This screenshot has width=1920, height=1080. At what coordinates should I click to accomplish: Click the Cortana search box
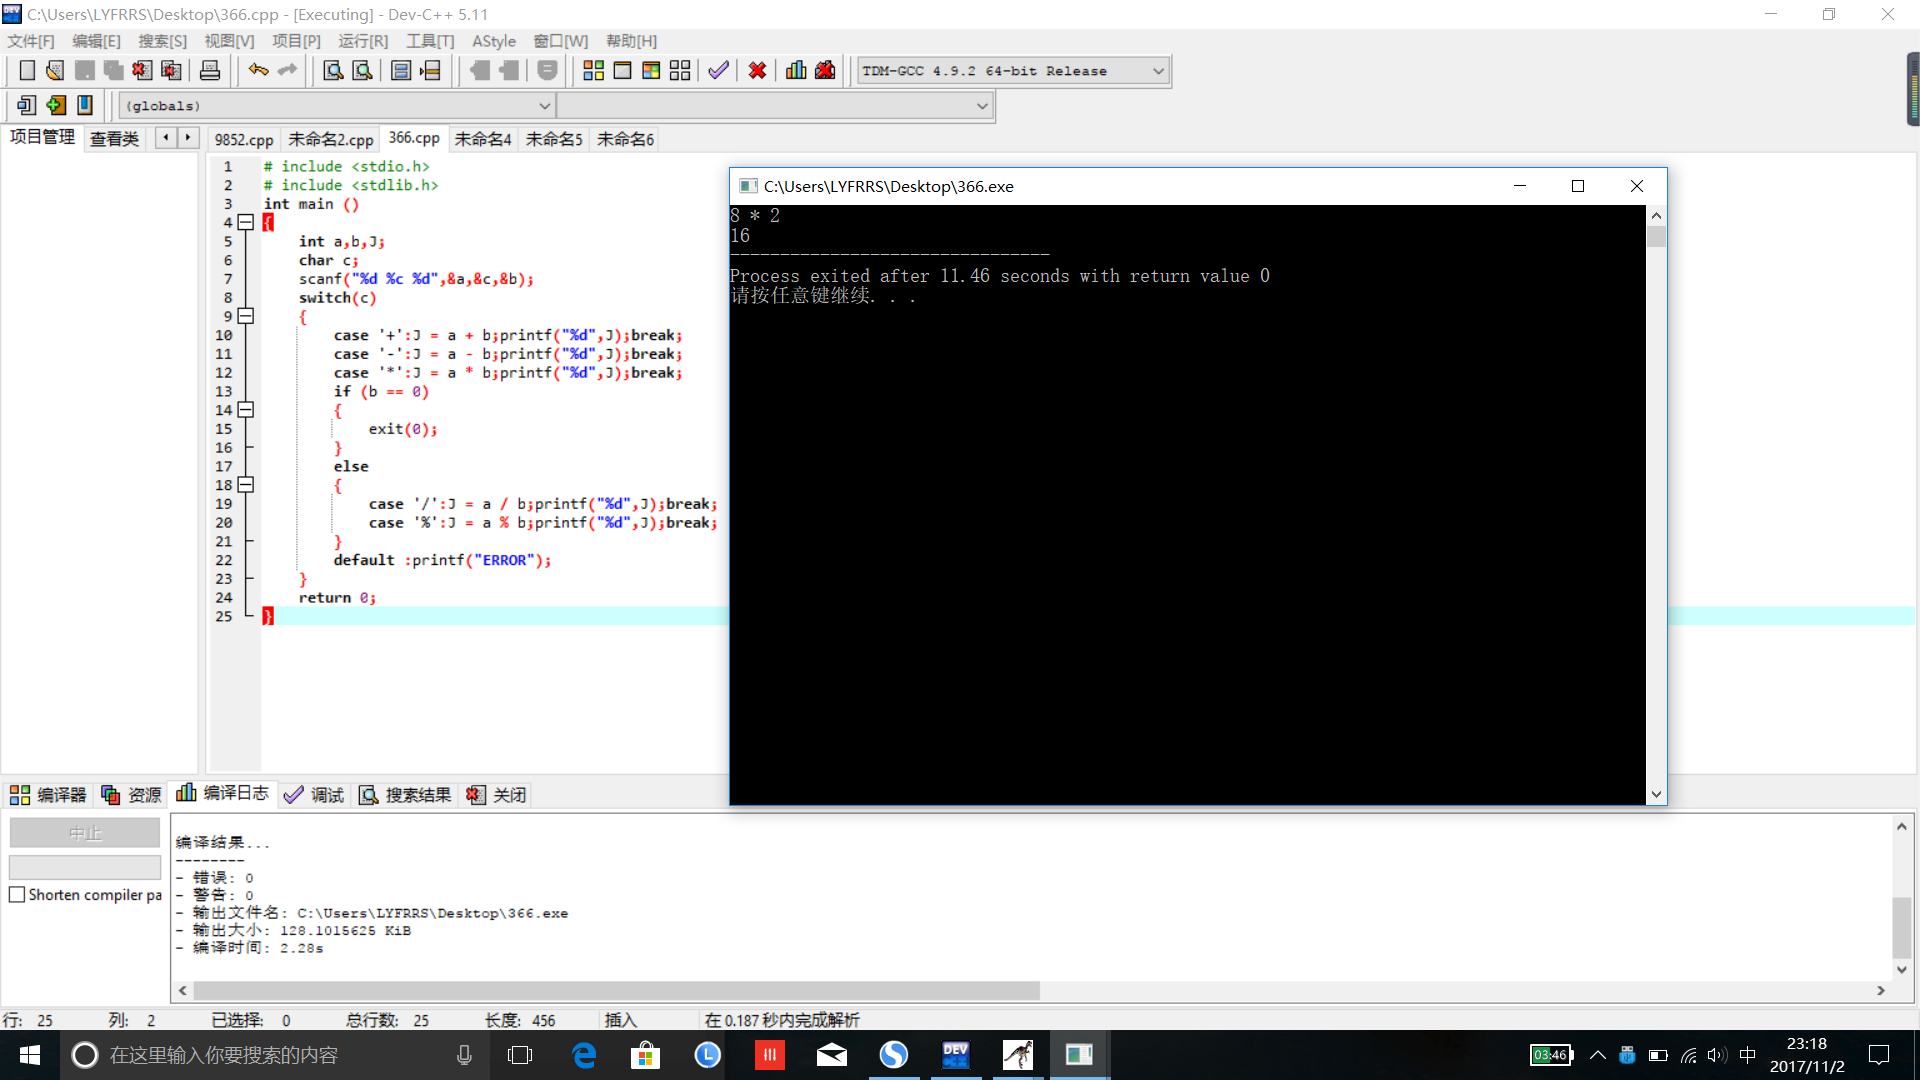tap(275, 1055)
